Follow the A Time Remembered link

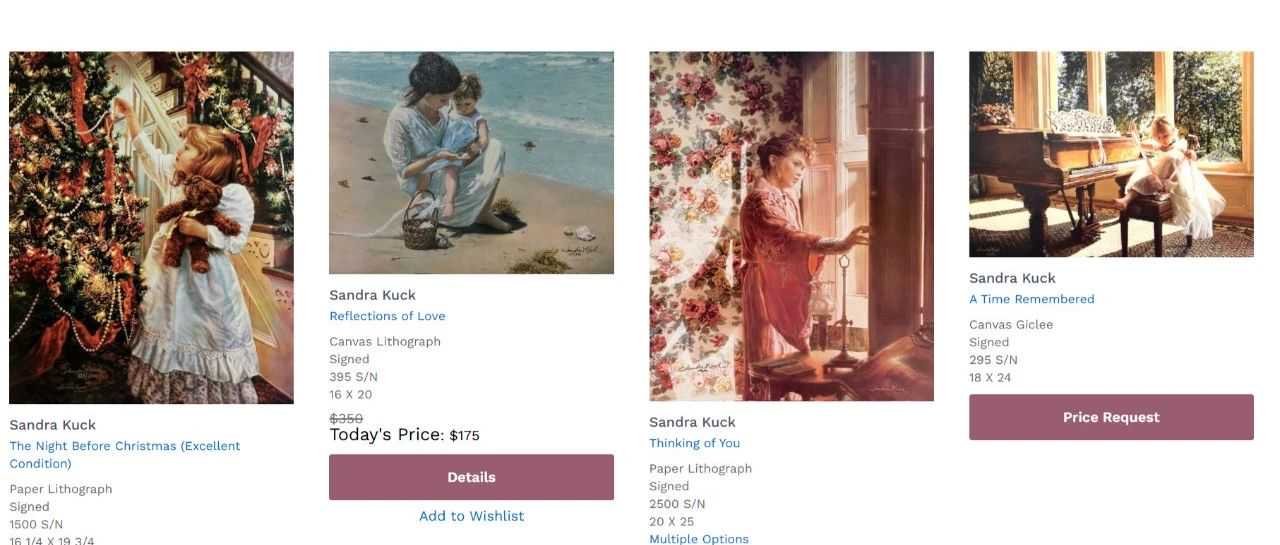pos(1031,299)
